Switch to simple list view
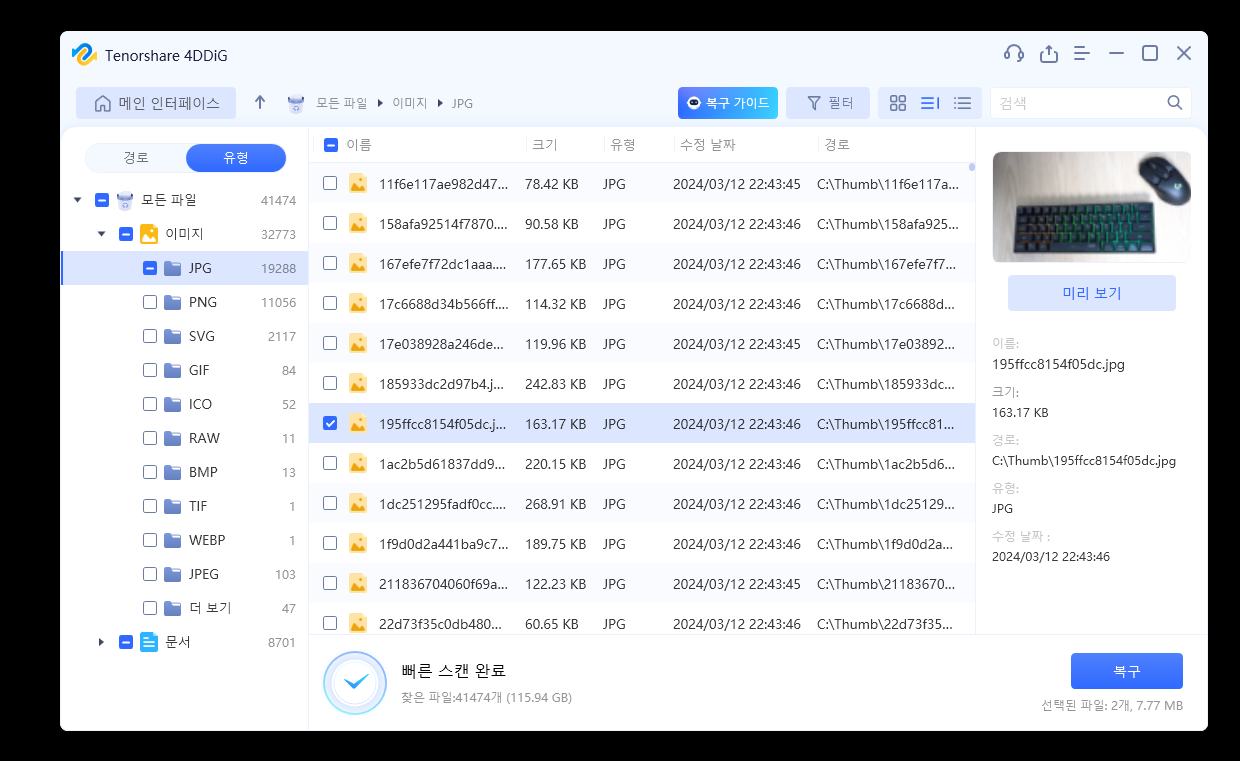 tap(962, 103)
